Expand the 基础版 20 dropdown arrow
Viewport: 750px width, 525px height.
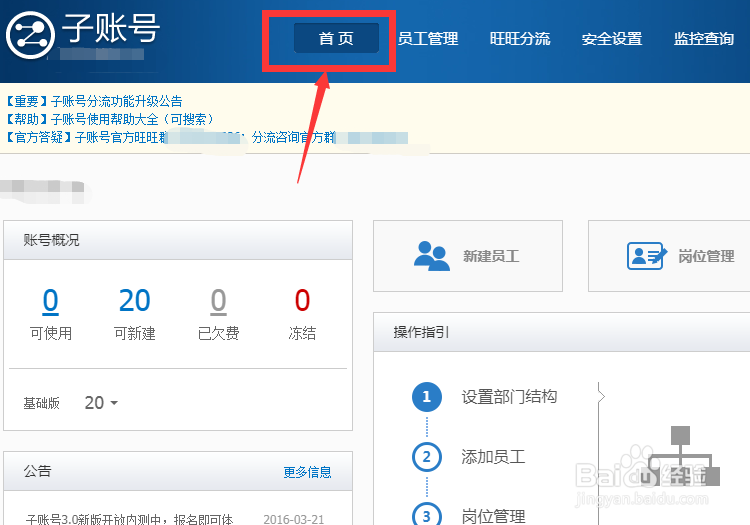114,403
